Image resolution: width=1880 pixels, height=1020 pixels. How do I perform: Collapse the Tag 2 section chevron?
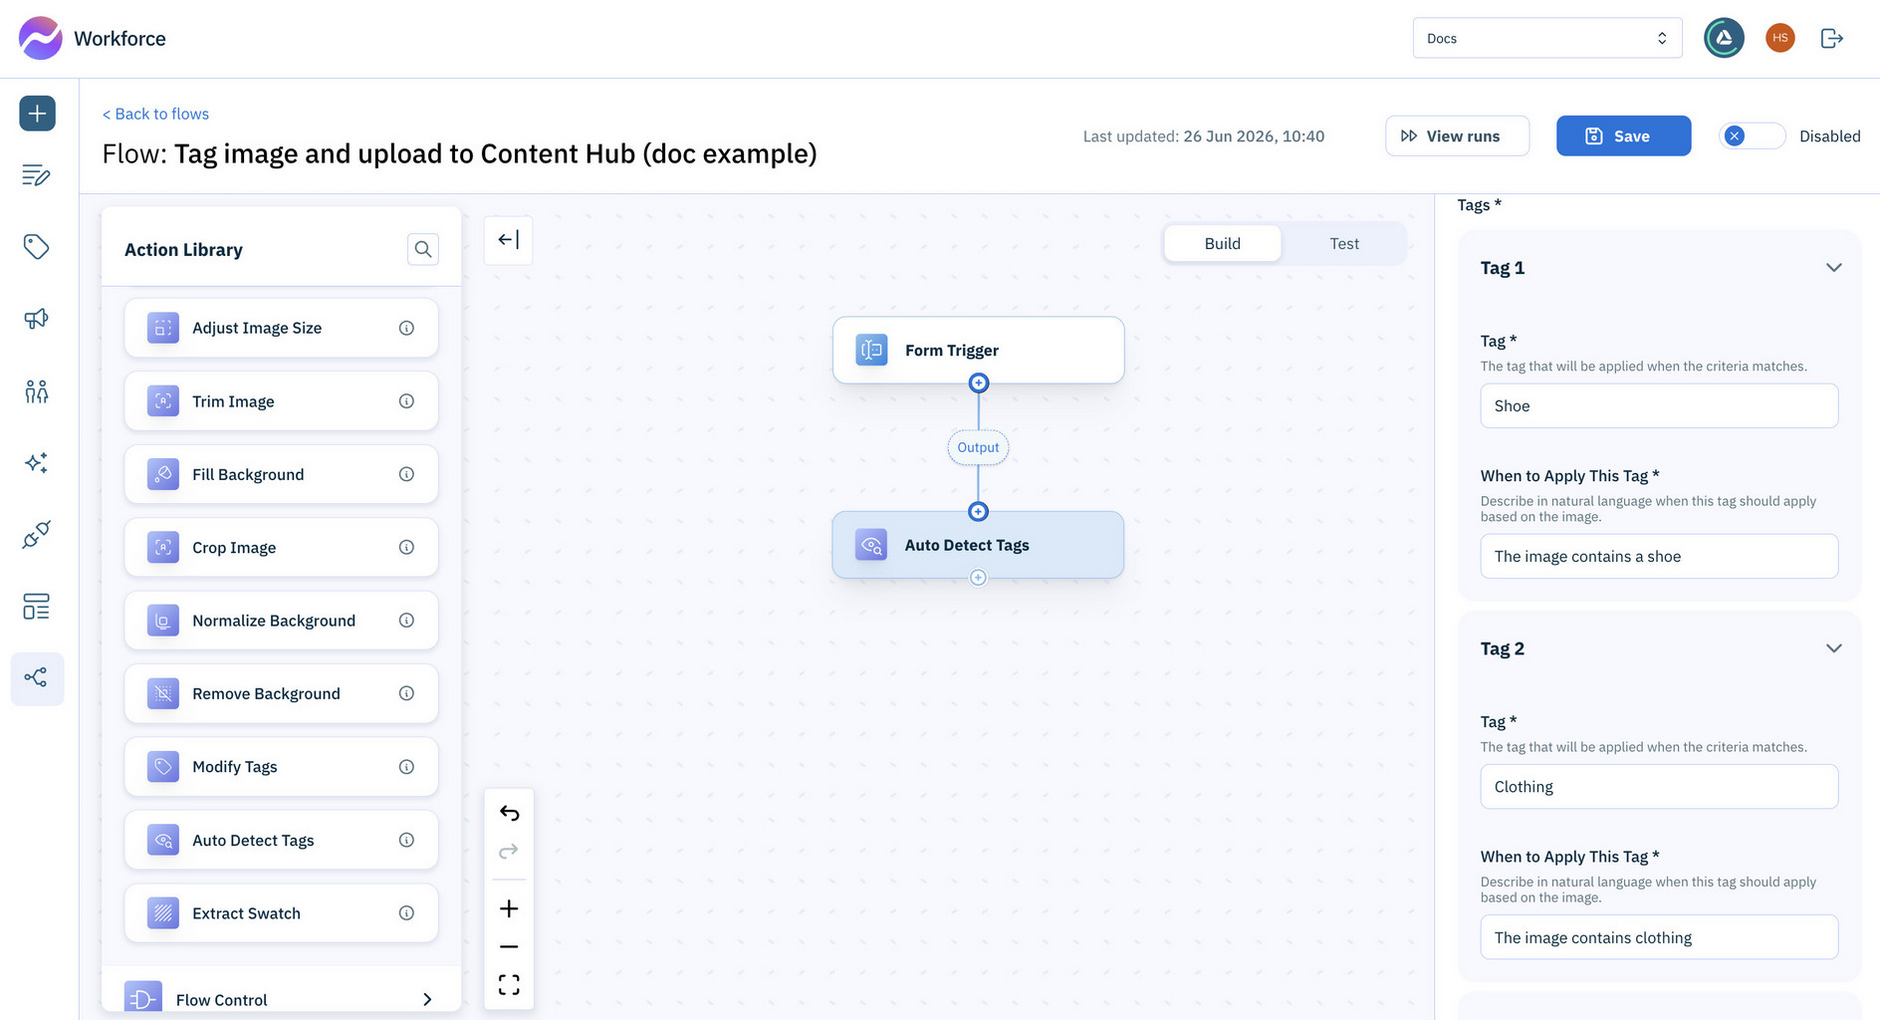coord(1834,649)
